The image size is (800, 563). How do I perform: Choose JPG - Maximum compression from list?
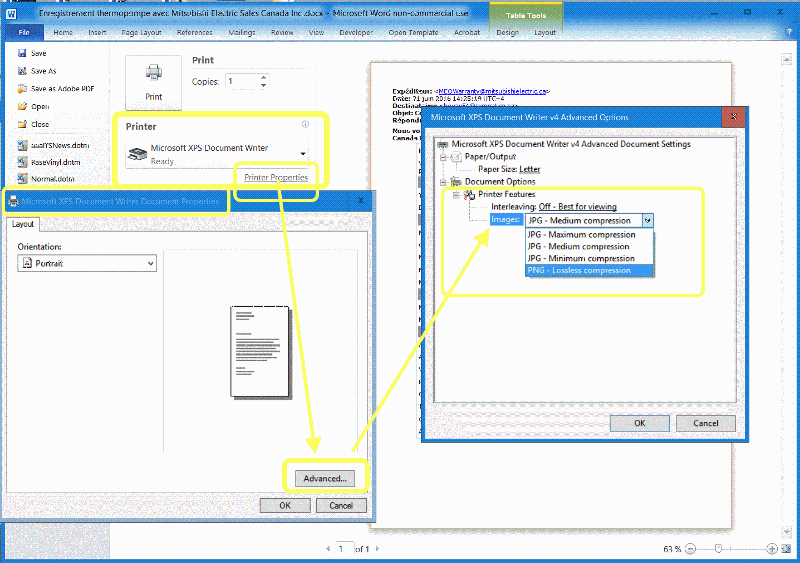[x=580, y=235]
